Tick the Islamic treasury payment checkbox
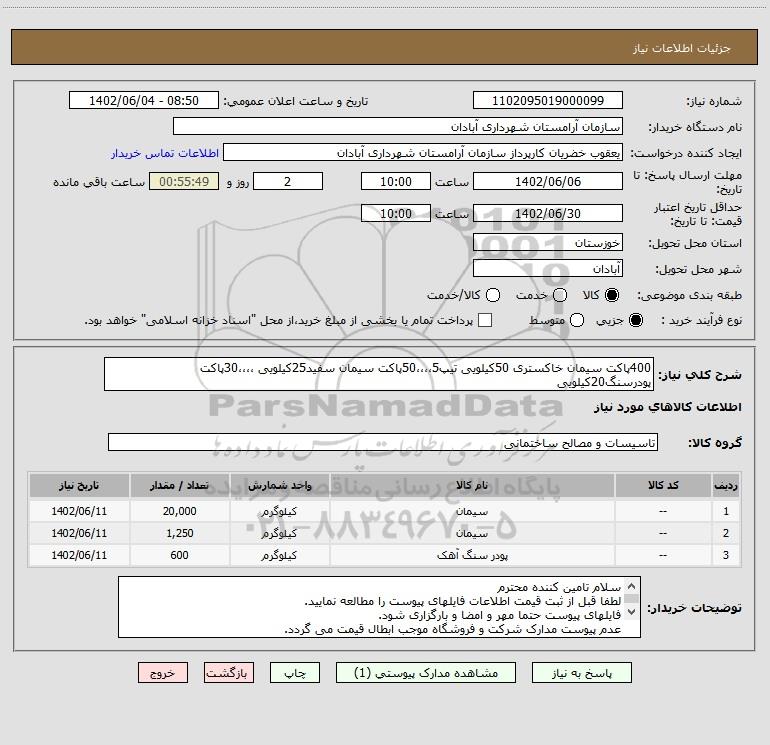Image resolution: width=770 pixels, height=745 pixels. pyautogui.click(x=485, y=320)
